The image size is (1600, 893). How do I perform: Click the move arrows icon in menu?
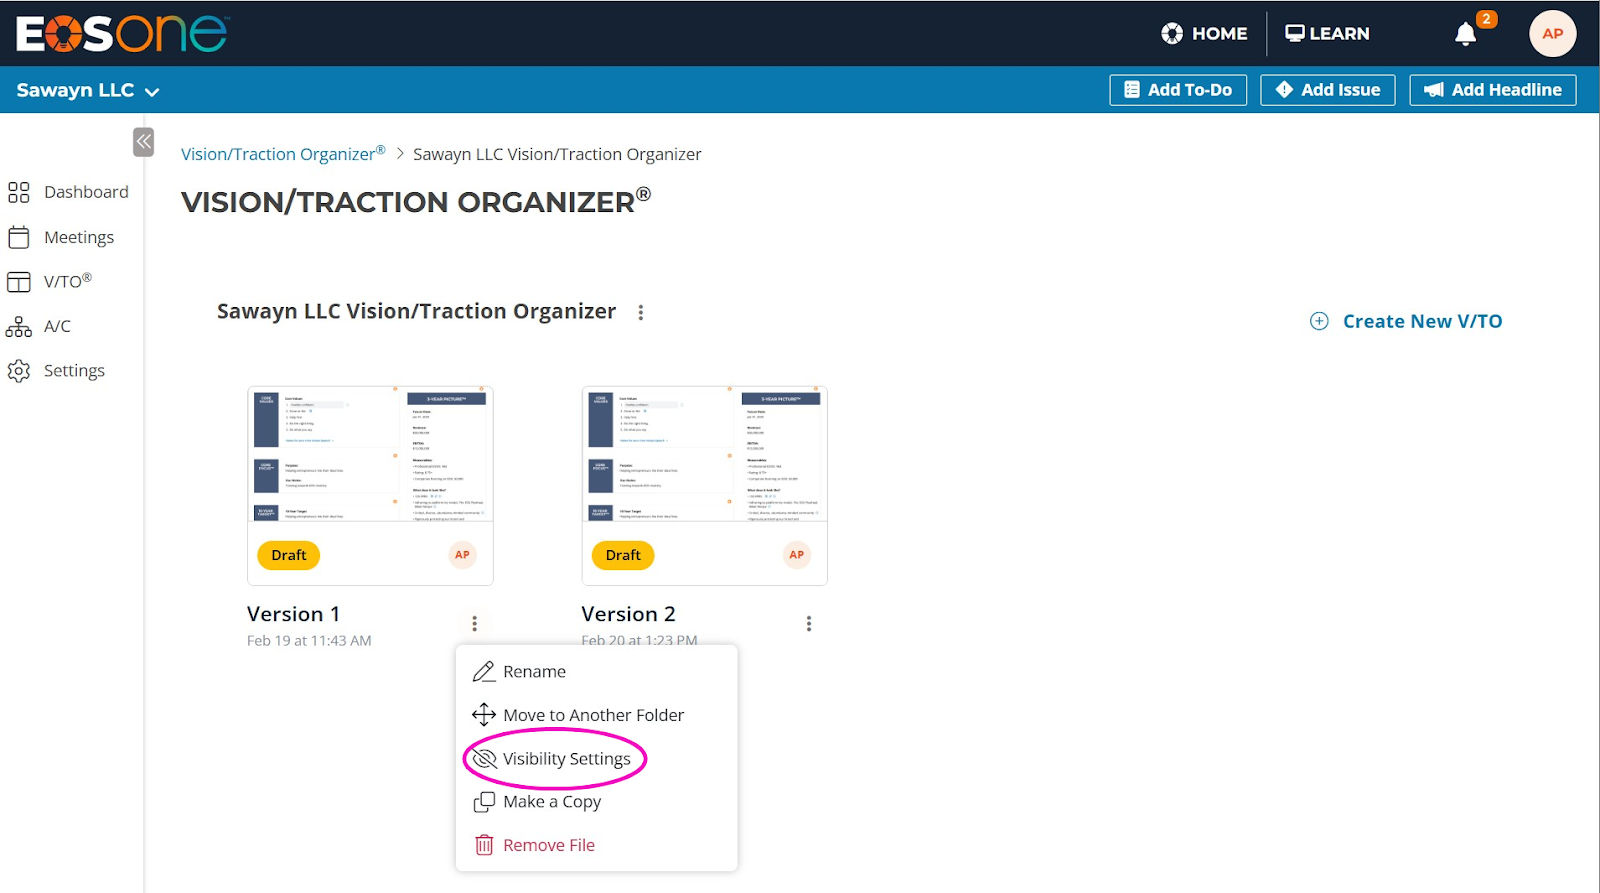click(484, 715)
